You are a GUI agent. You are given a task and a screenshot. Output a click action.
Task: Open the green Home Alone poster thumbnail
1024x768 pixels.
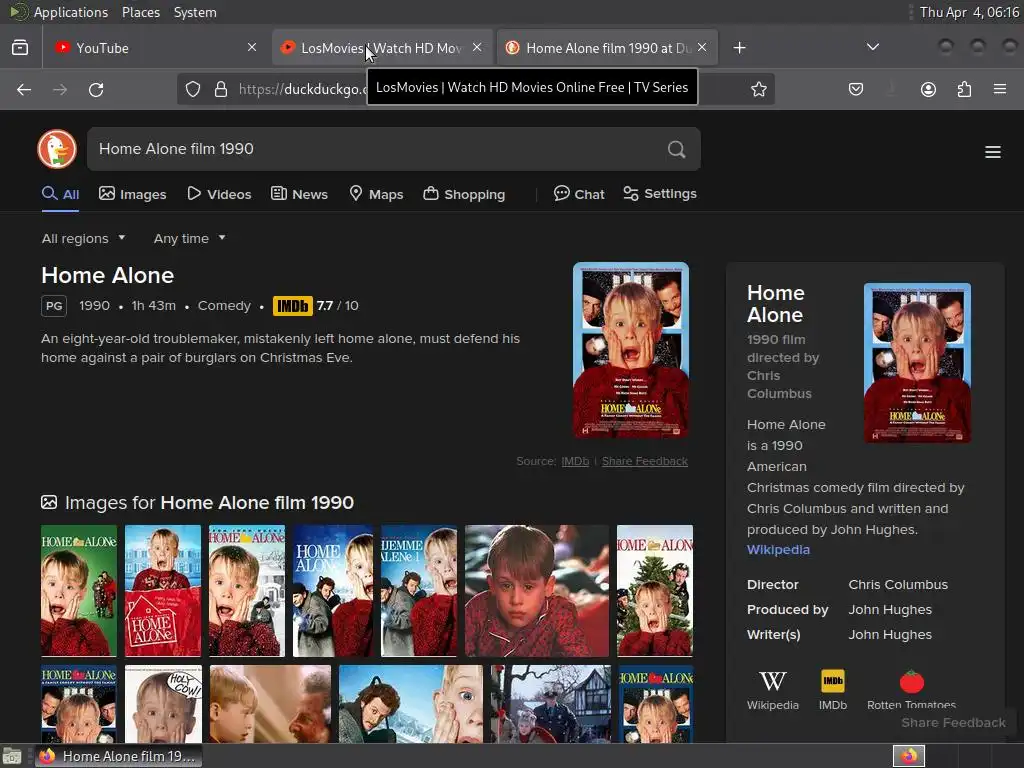click(79, 590)
